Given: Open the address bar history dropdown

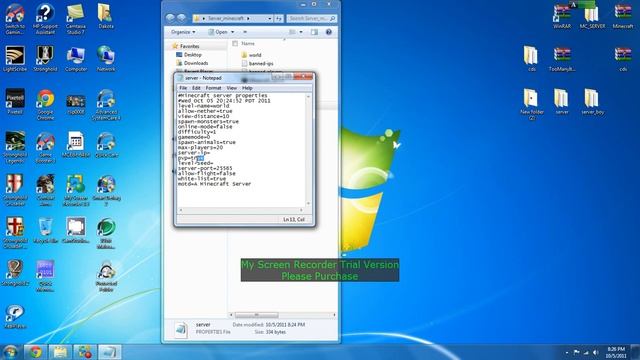Looking at the screenshot, I should (x=269, y=18).
